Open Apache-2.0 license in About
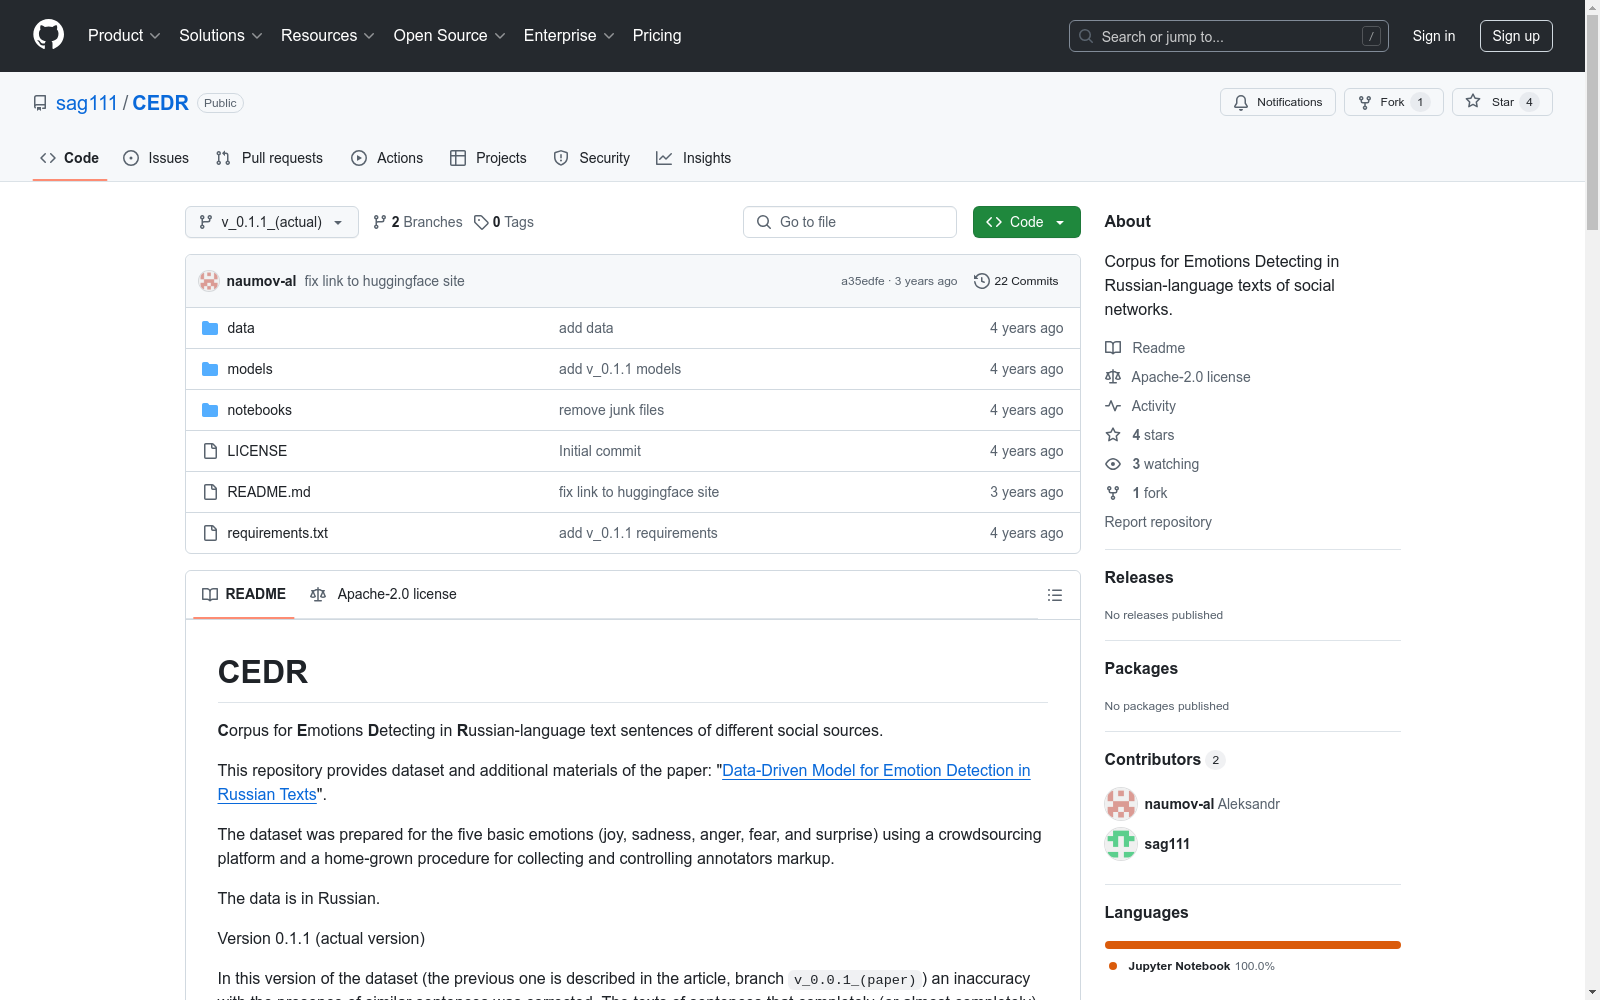 1178,377
